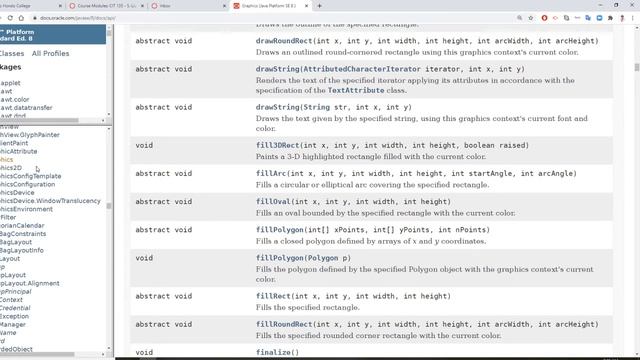The height and width of the screenshot is (360, 640).
Task: Close the Course Modules tab
Action: 142,6
